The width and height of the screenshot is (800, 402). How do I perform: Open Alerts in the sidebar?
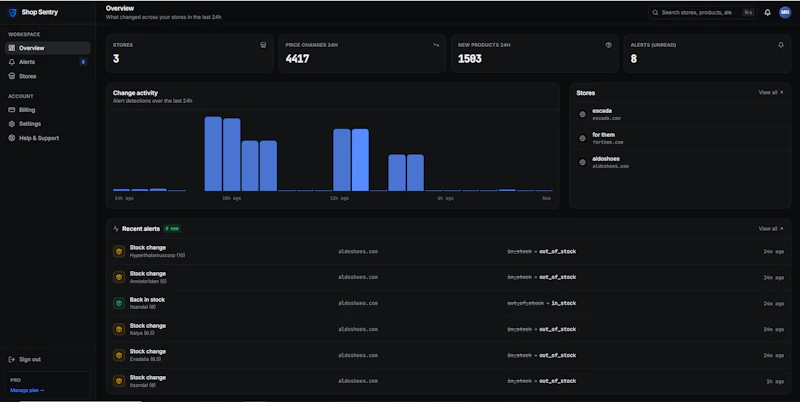[47, 62]
